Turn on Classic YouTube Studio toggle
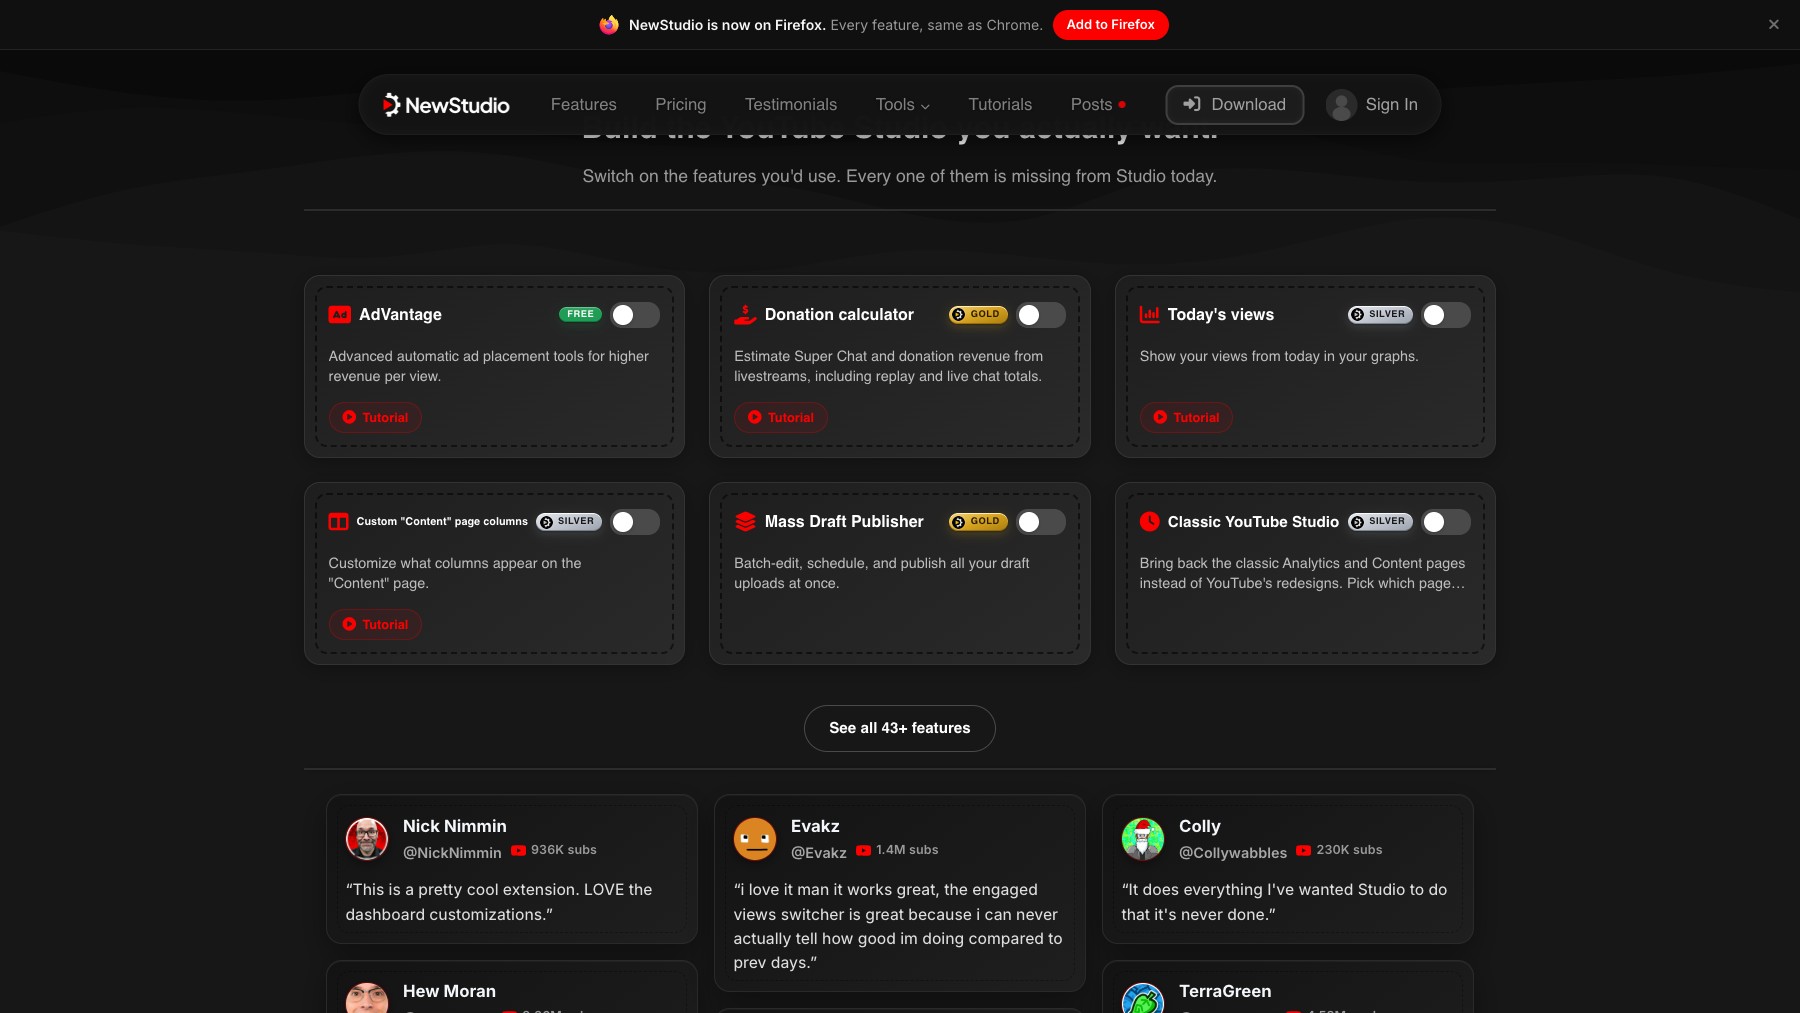The height and width of the screenshot is (1013, 1800). pyautogui.click(x=1446, y=522)
